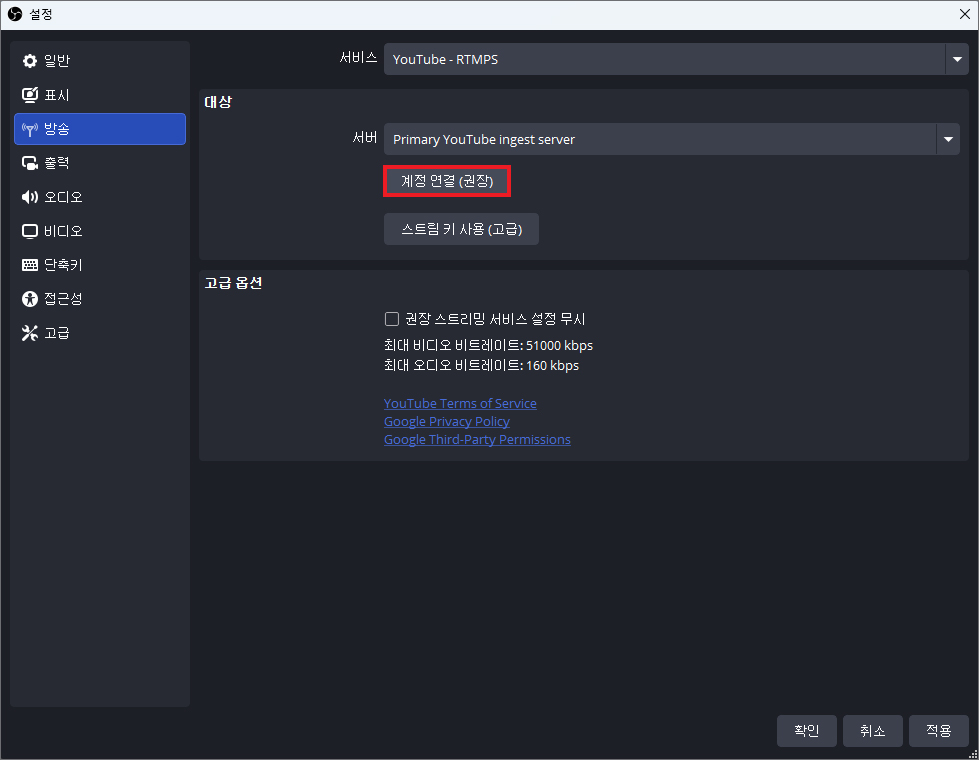This screenshot has height=760, width=979.
Task: Click the speaker icon for 오디오
Action: point(30,197)
